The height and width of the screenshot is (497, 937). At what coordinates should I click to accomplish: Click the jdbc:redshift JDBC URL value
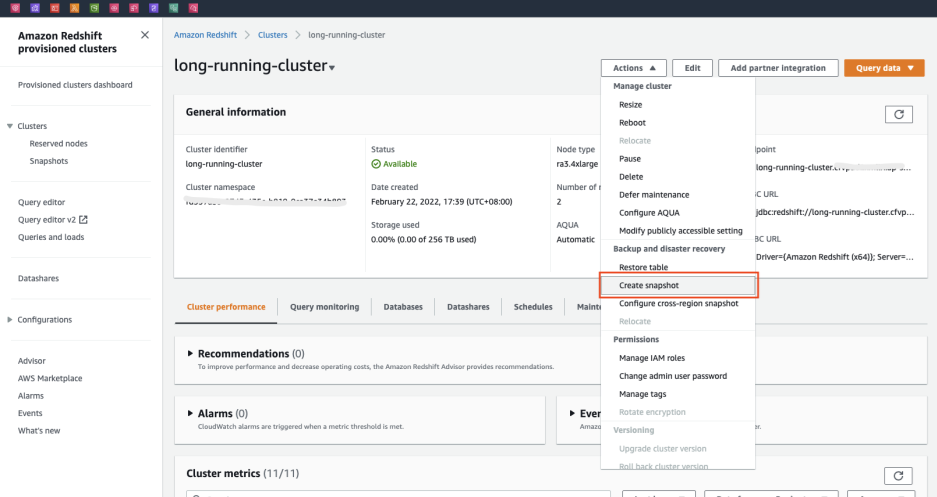(835, 212)
